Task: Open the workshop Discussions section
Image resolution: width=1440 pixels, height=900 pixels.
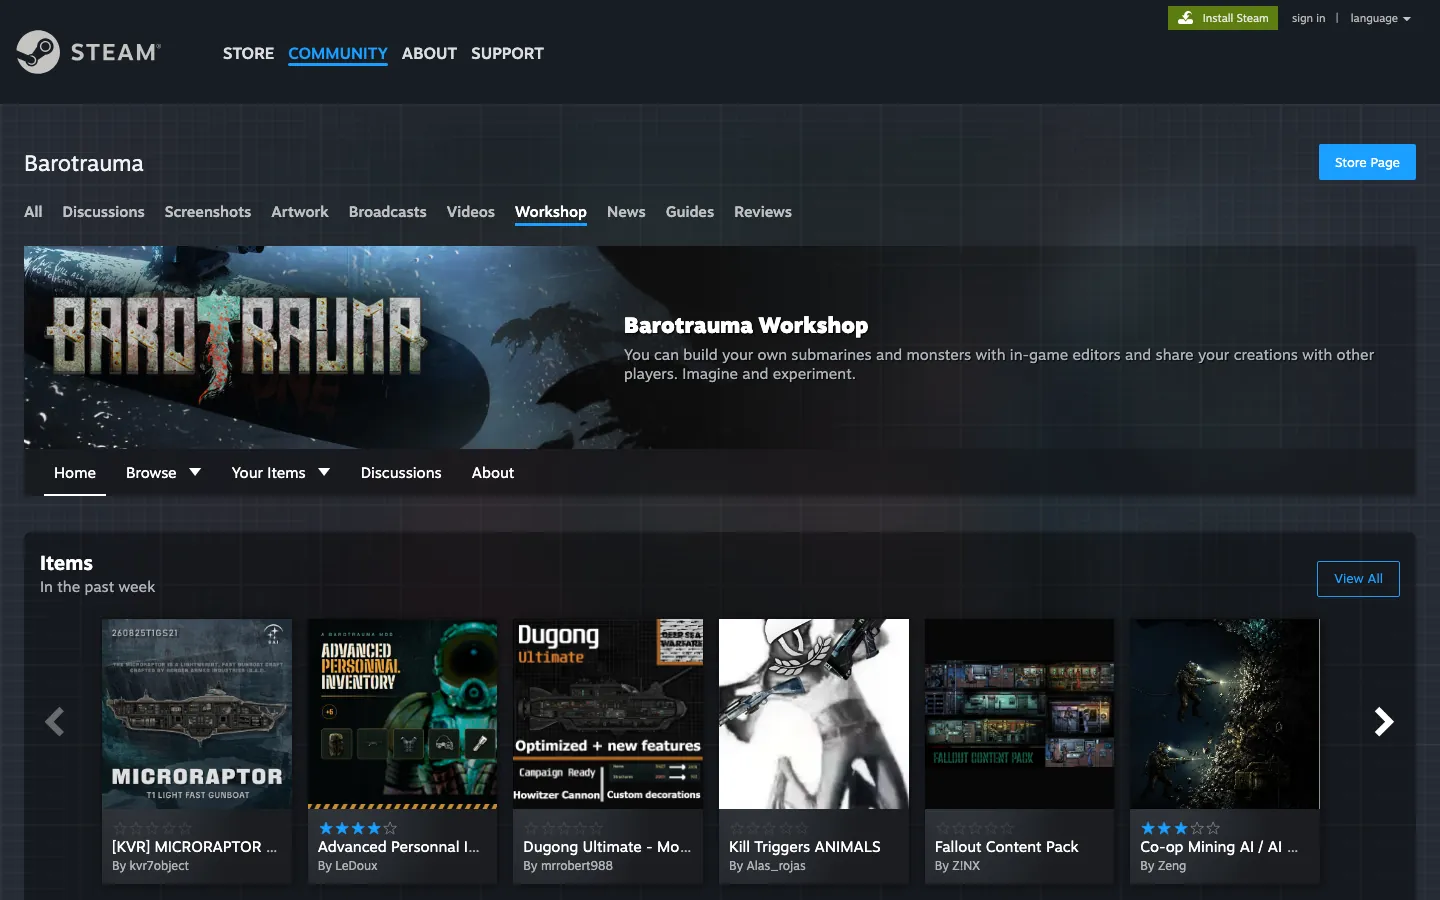Action: pos(401,473)
